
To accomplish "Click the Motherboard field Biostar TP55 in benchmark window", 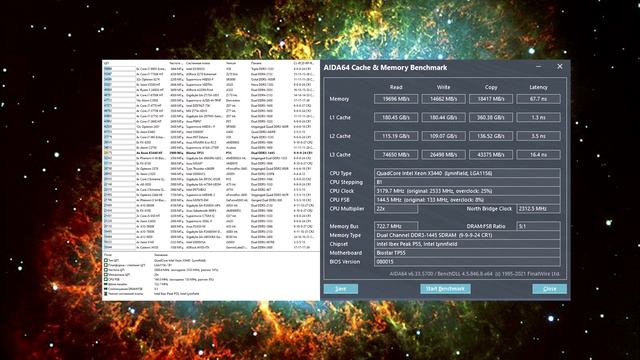I will click(x=467, y=253).
